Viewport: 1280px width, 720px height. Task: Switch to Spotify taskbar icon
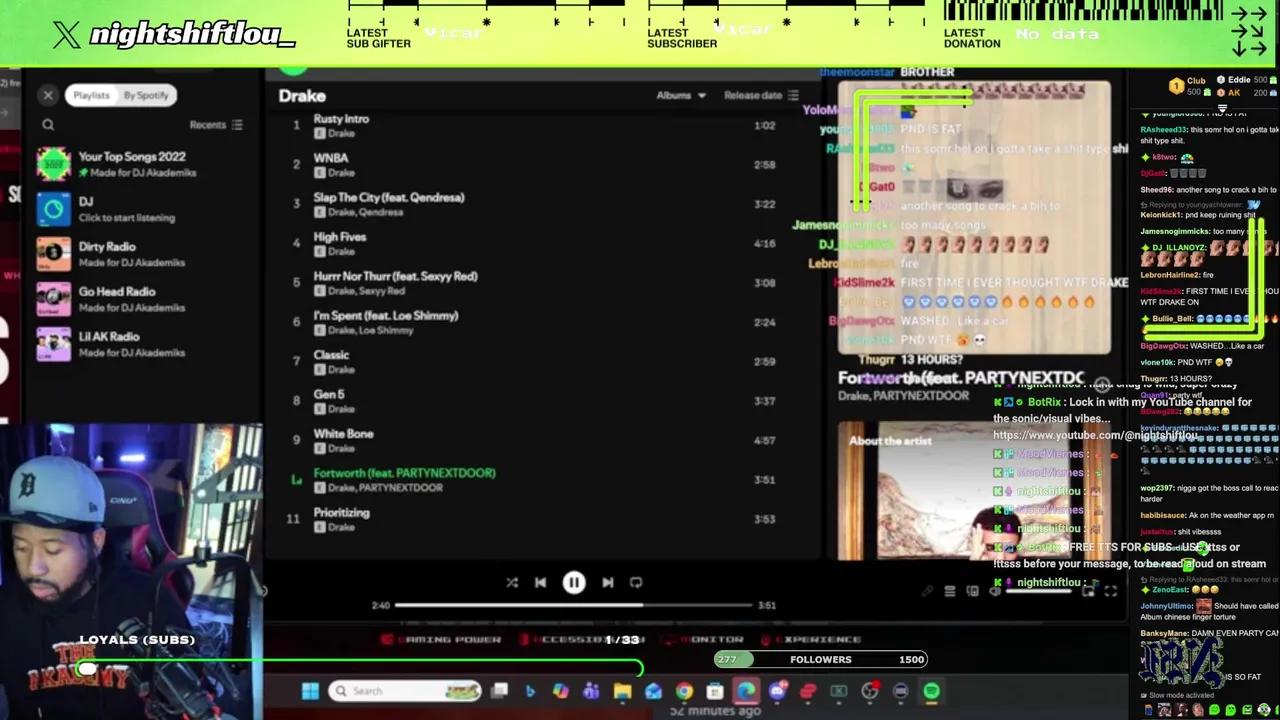tap(931, 691)
